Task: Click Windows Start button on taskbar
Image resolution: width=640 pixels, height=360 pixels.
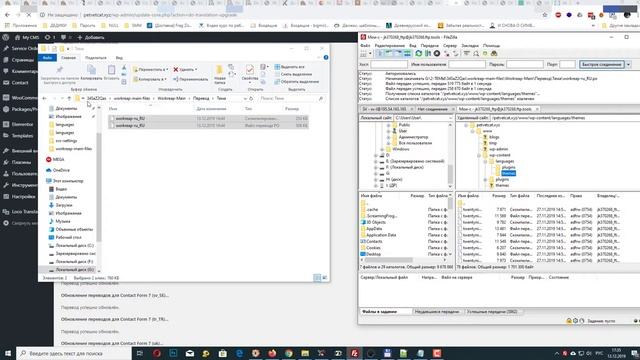Action: pyautogui.click(x=8, y=353)
